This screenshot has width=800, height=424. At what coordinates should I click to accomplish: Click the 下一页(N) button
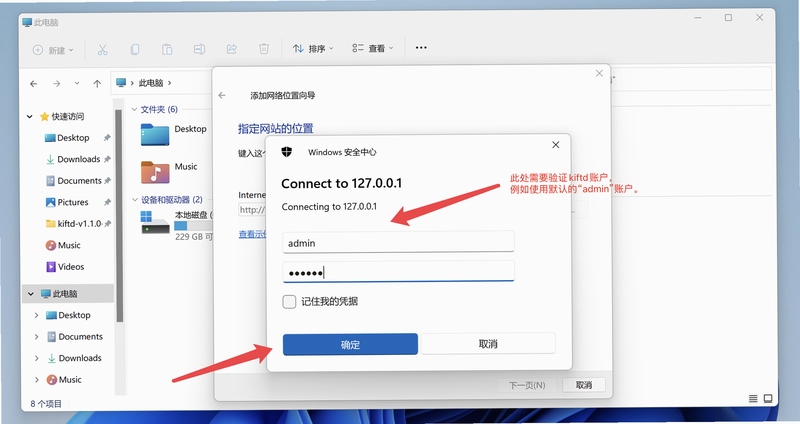tap(527, 385)
